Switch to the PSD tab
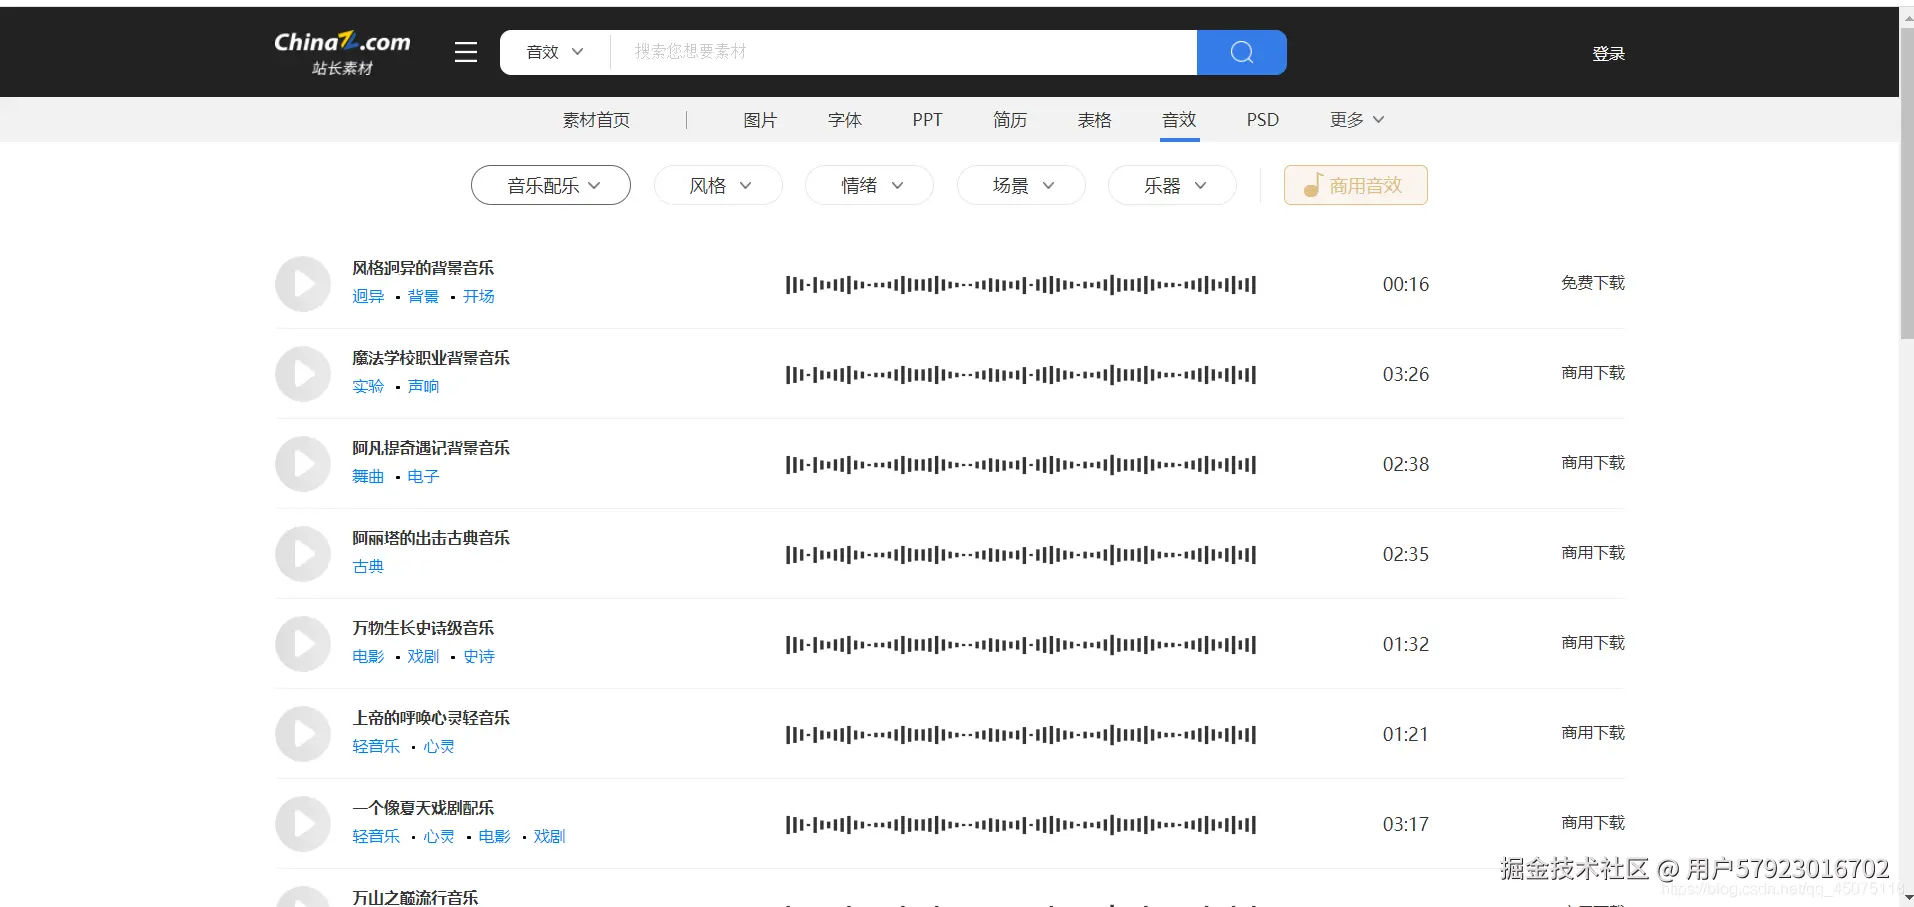The width and height of the screenshot is (1914, 907). [1261, 119]
